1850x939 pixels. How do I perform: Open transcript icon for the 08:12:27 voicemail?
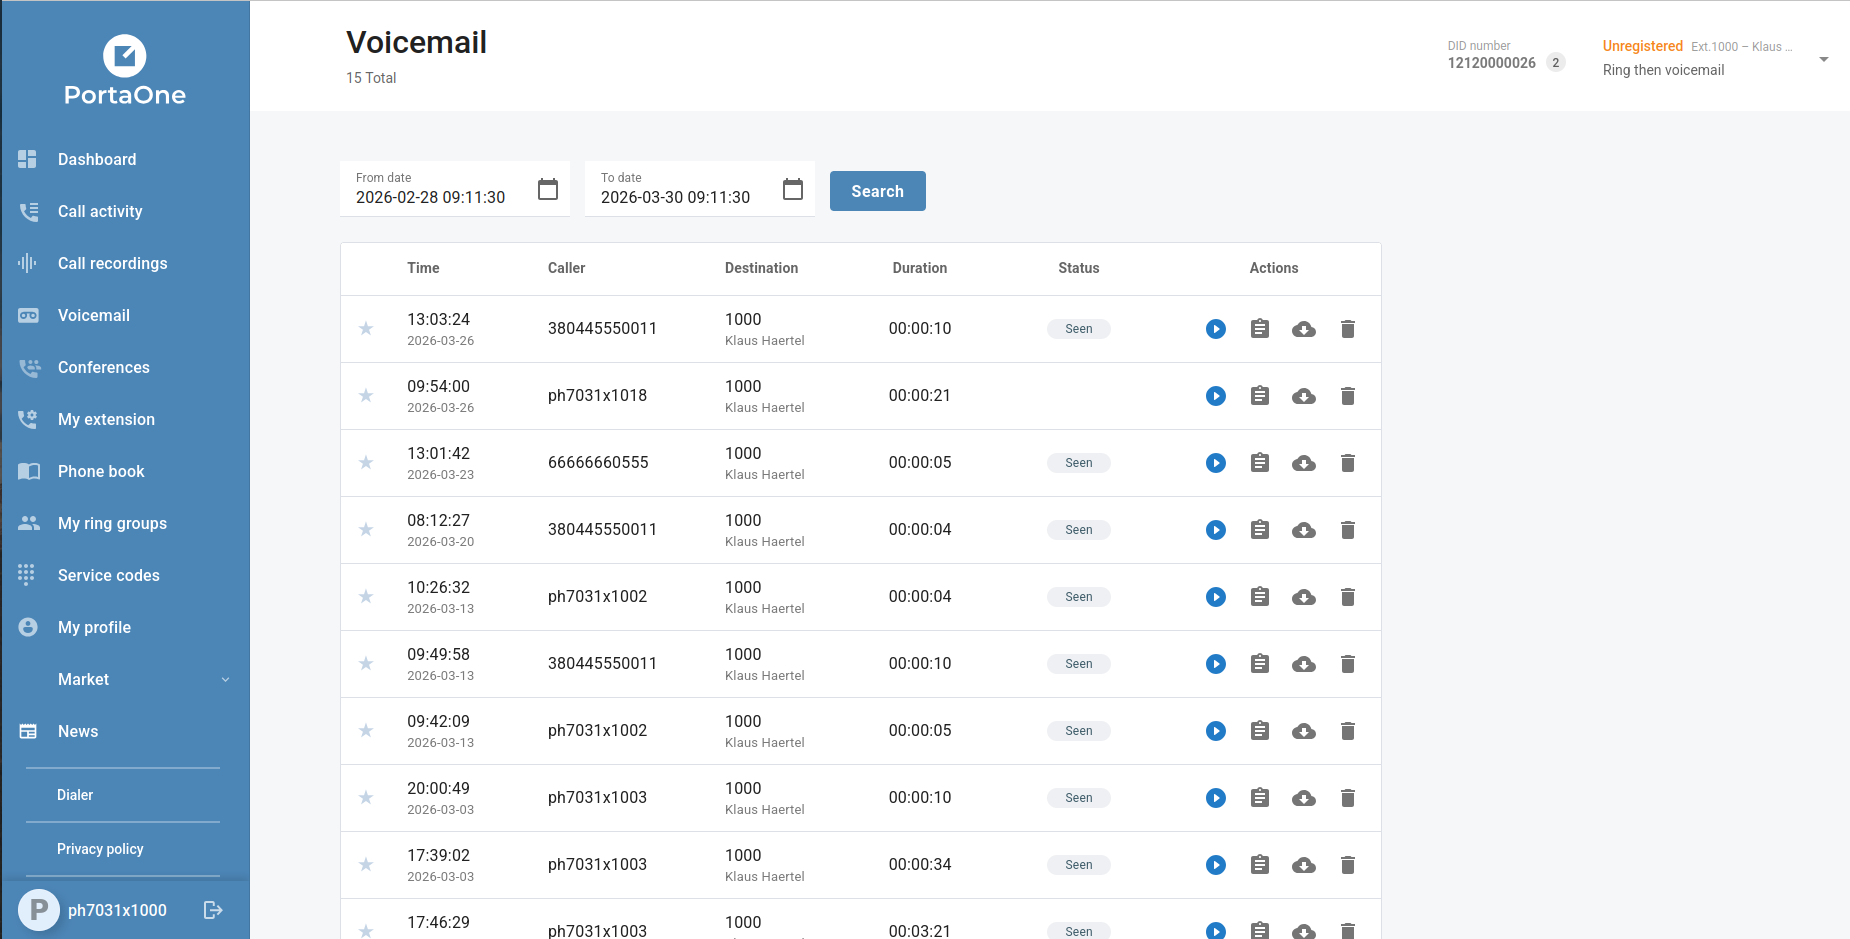coord(1259,530)
